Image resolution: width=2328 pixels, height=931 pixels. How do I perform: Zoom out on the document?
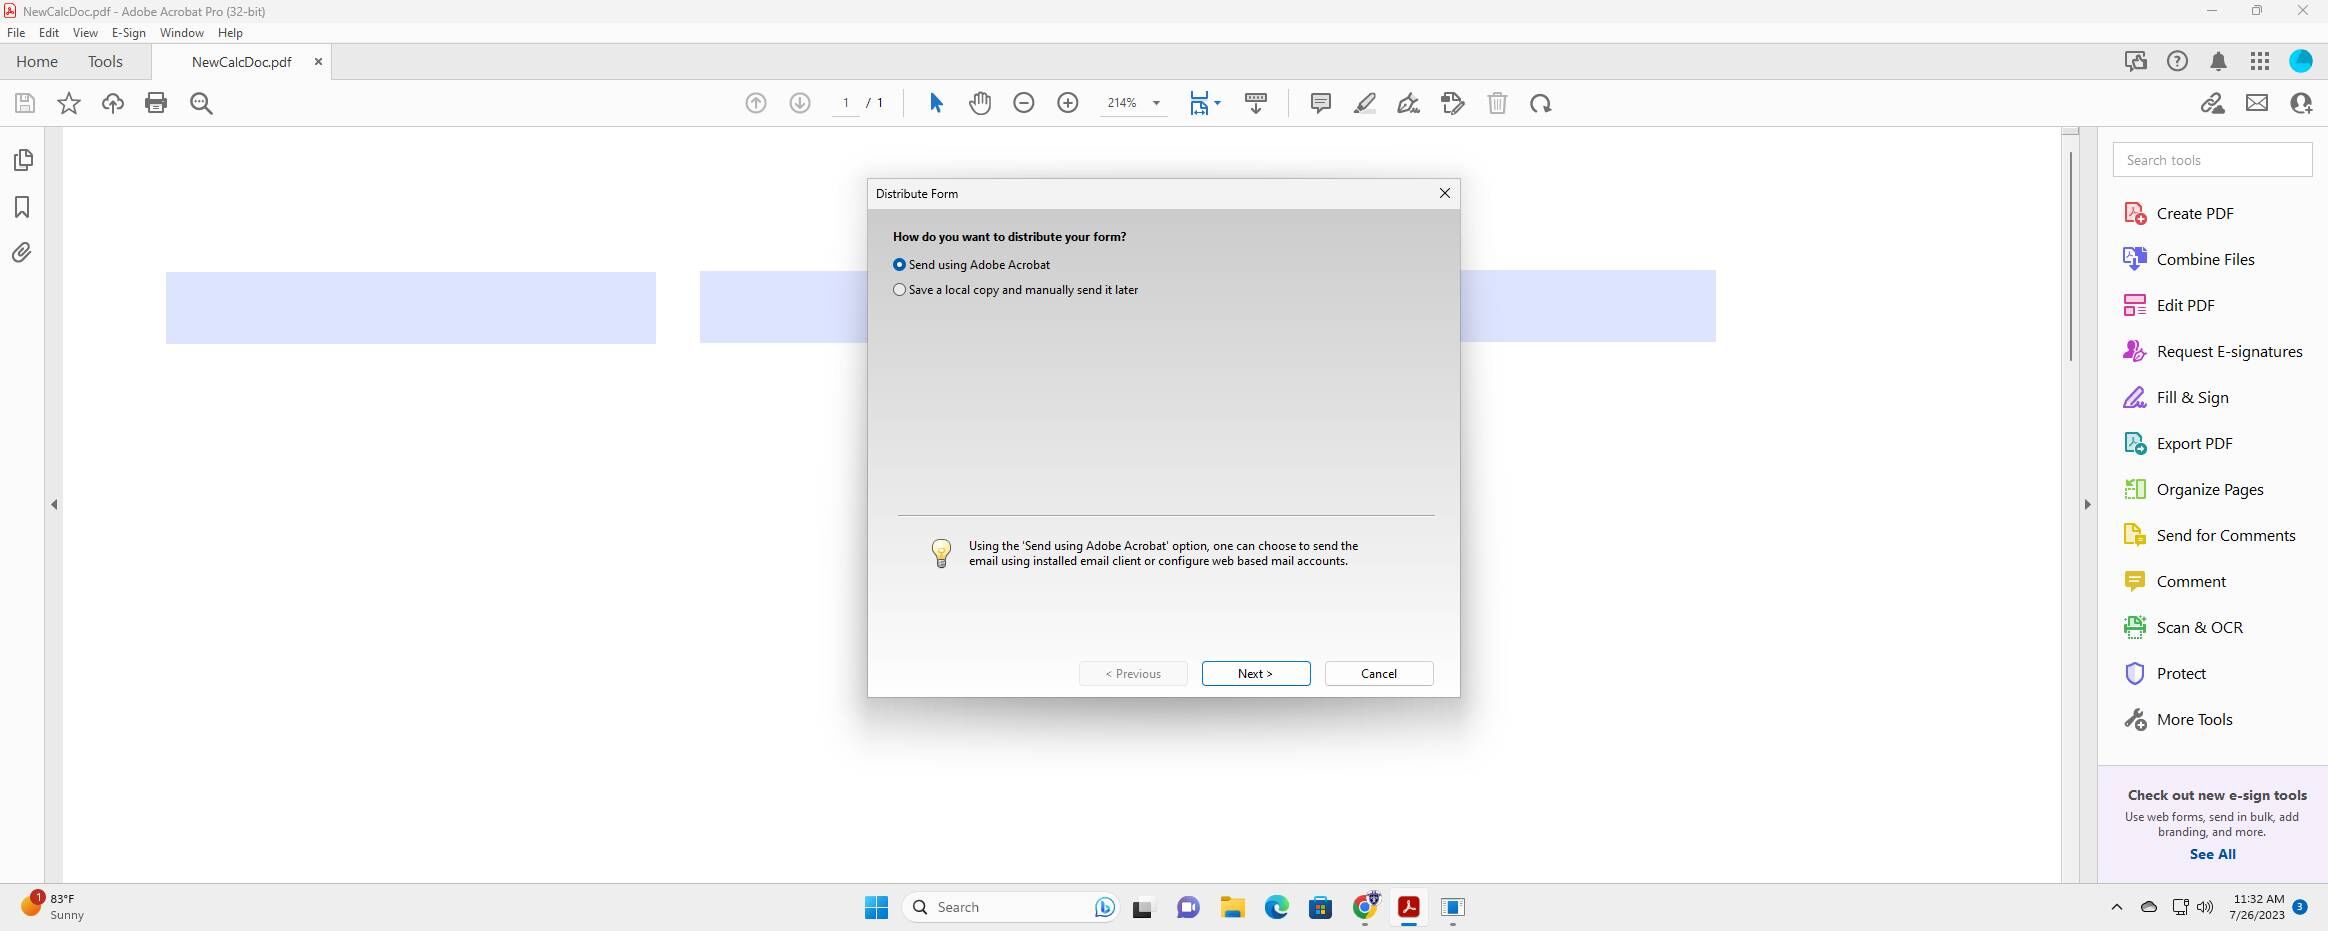tap(1022, 103)
